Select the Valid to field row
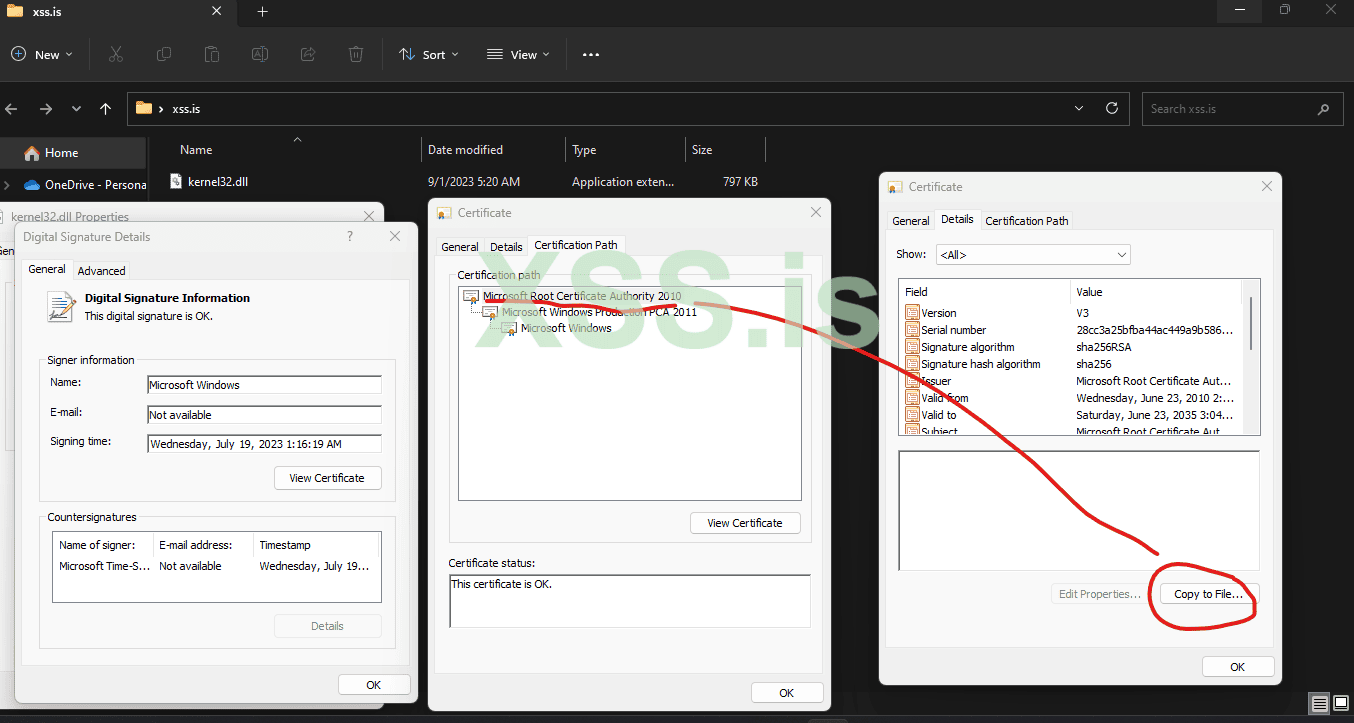 click(x=1070, y=415)
